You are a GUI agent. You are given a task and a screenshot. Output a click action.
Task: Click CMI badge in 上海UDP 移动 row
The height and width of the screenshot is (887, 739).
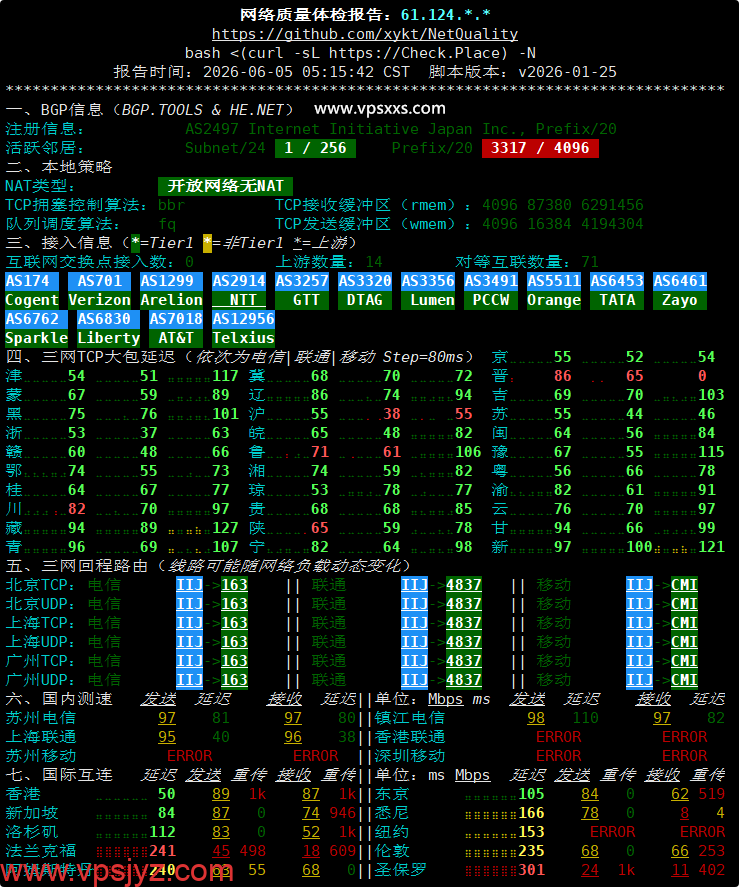(x=684, y=642)
